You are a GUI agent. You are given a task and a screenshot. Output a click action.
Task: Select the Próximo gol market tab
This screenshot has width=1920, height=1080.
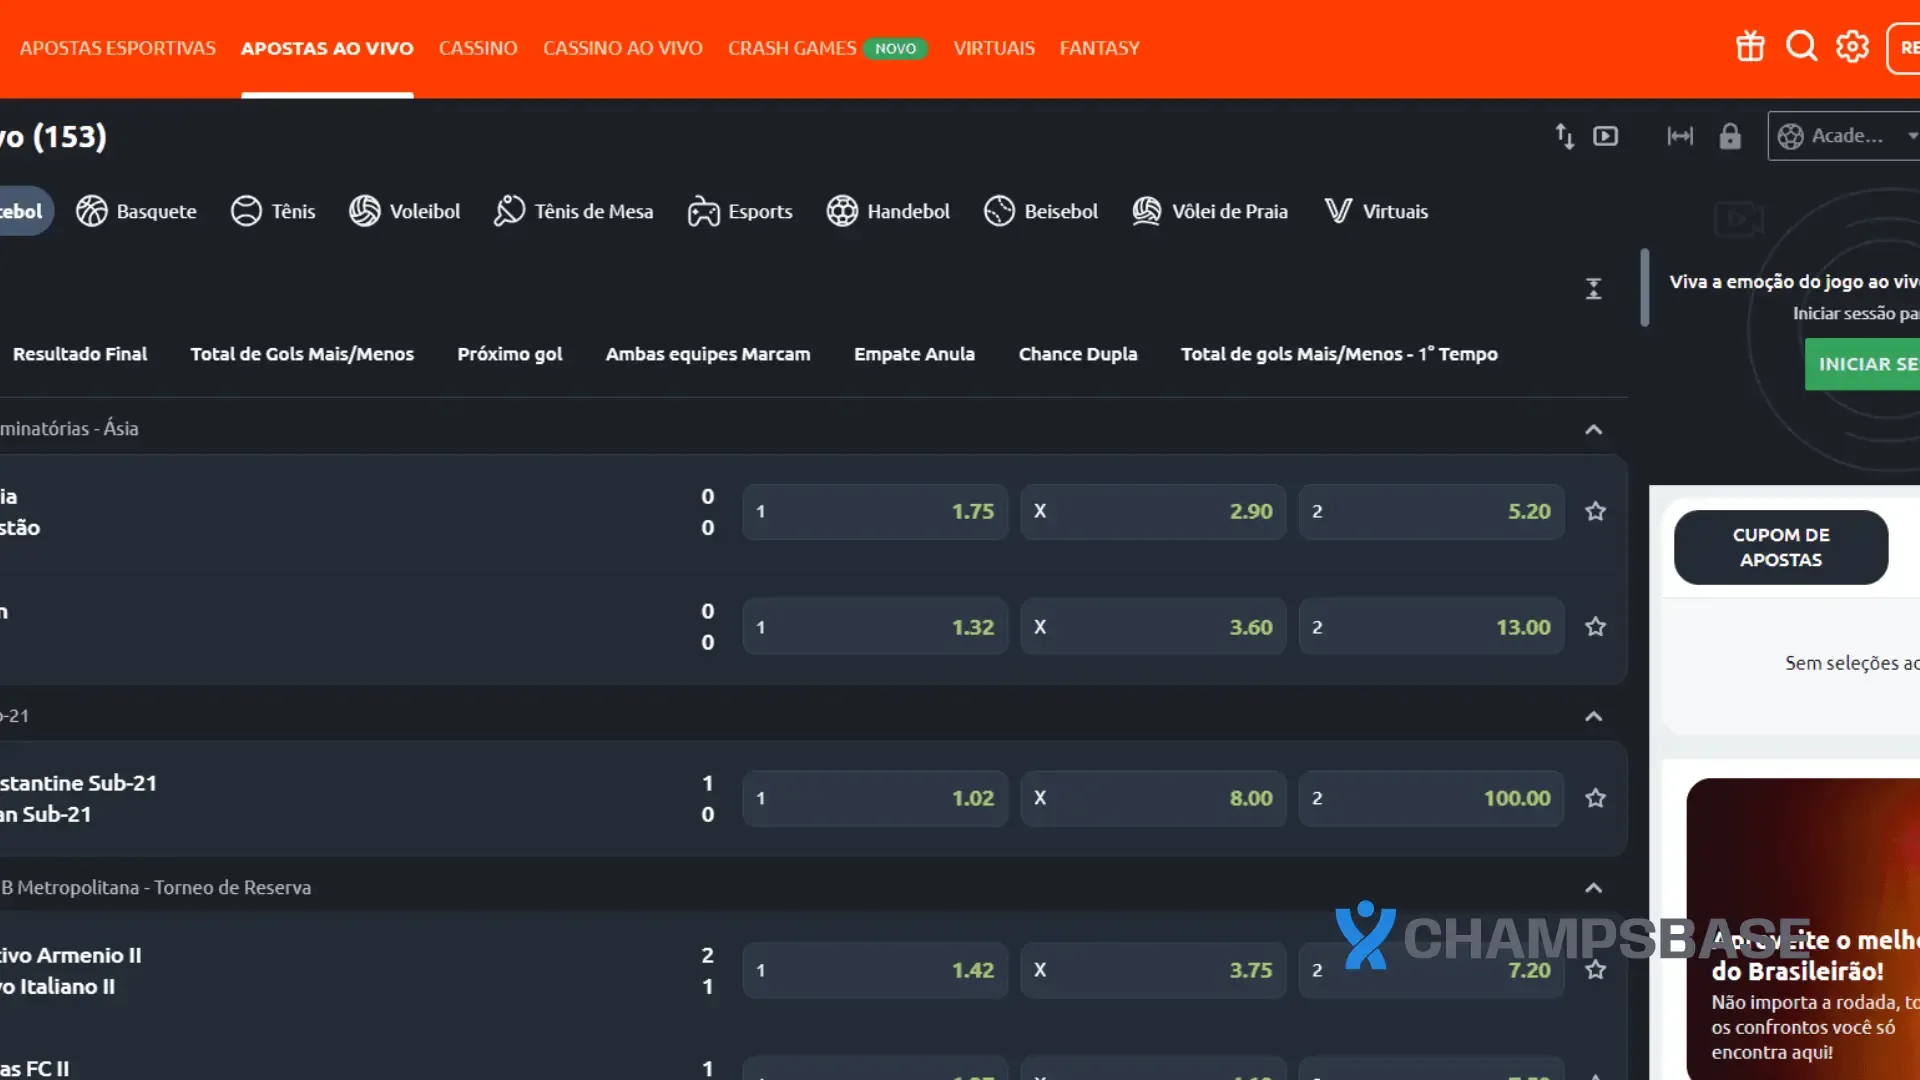point(509,354)
